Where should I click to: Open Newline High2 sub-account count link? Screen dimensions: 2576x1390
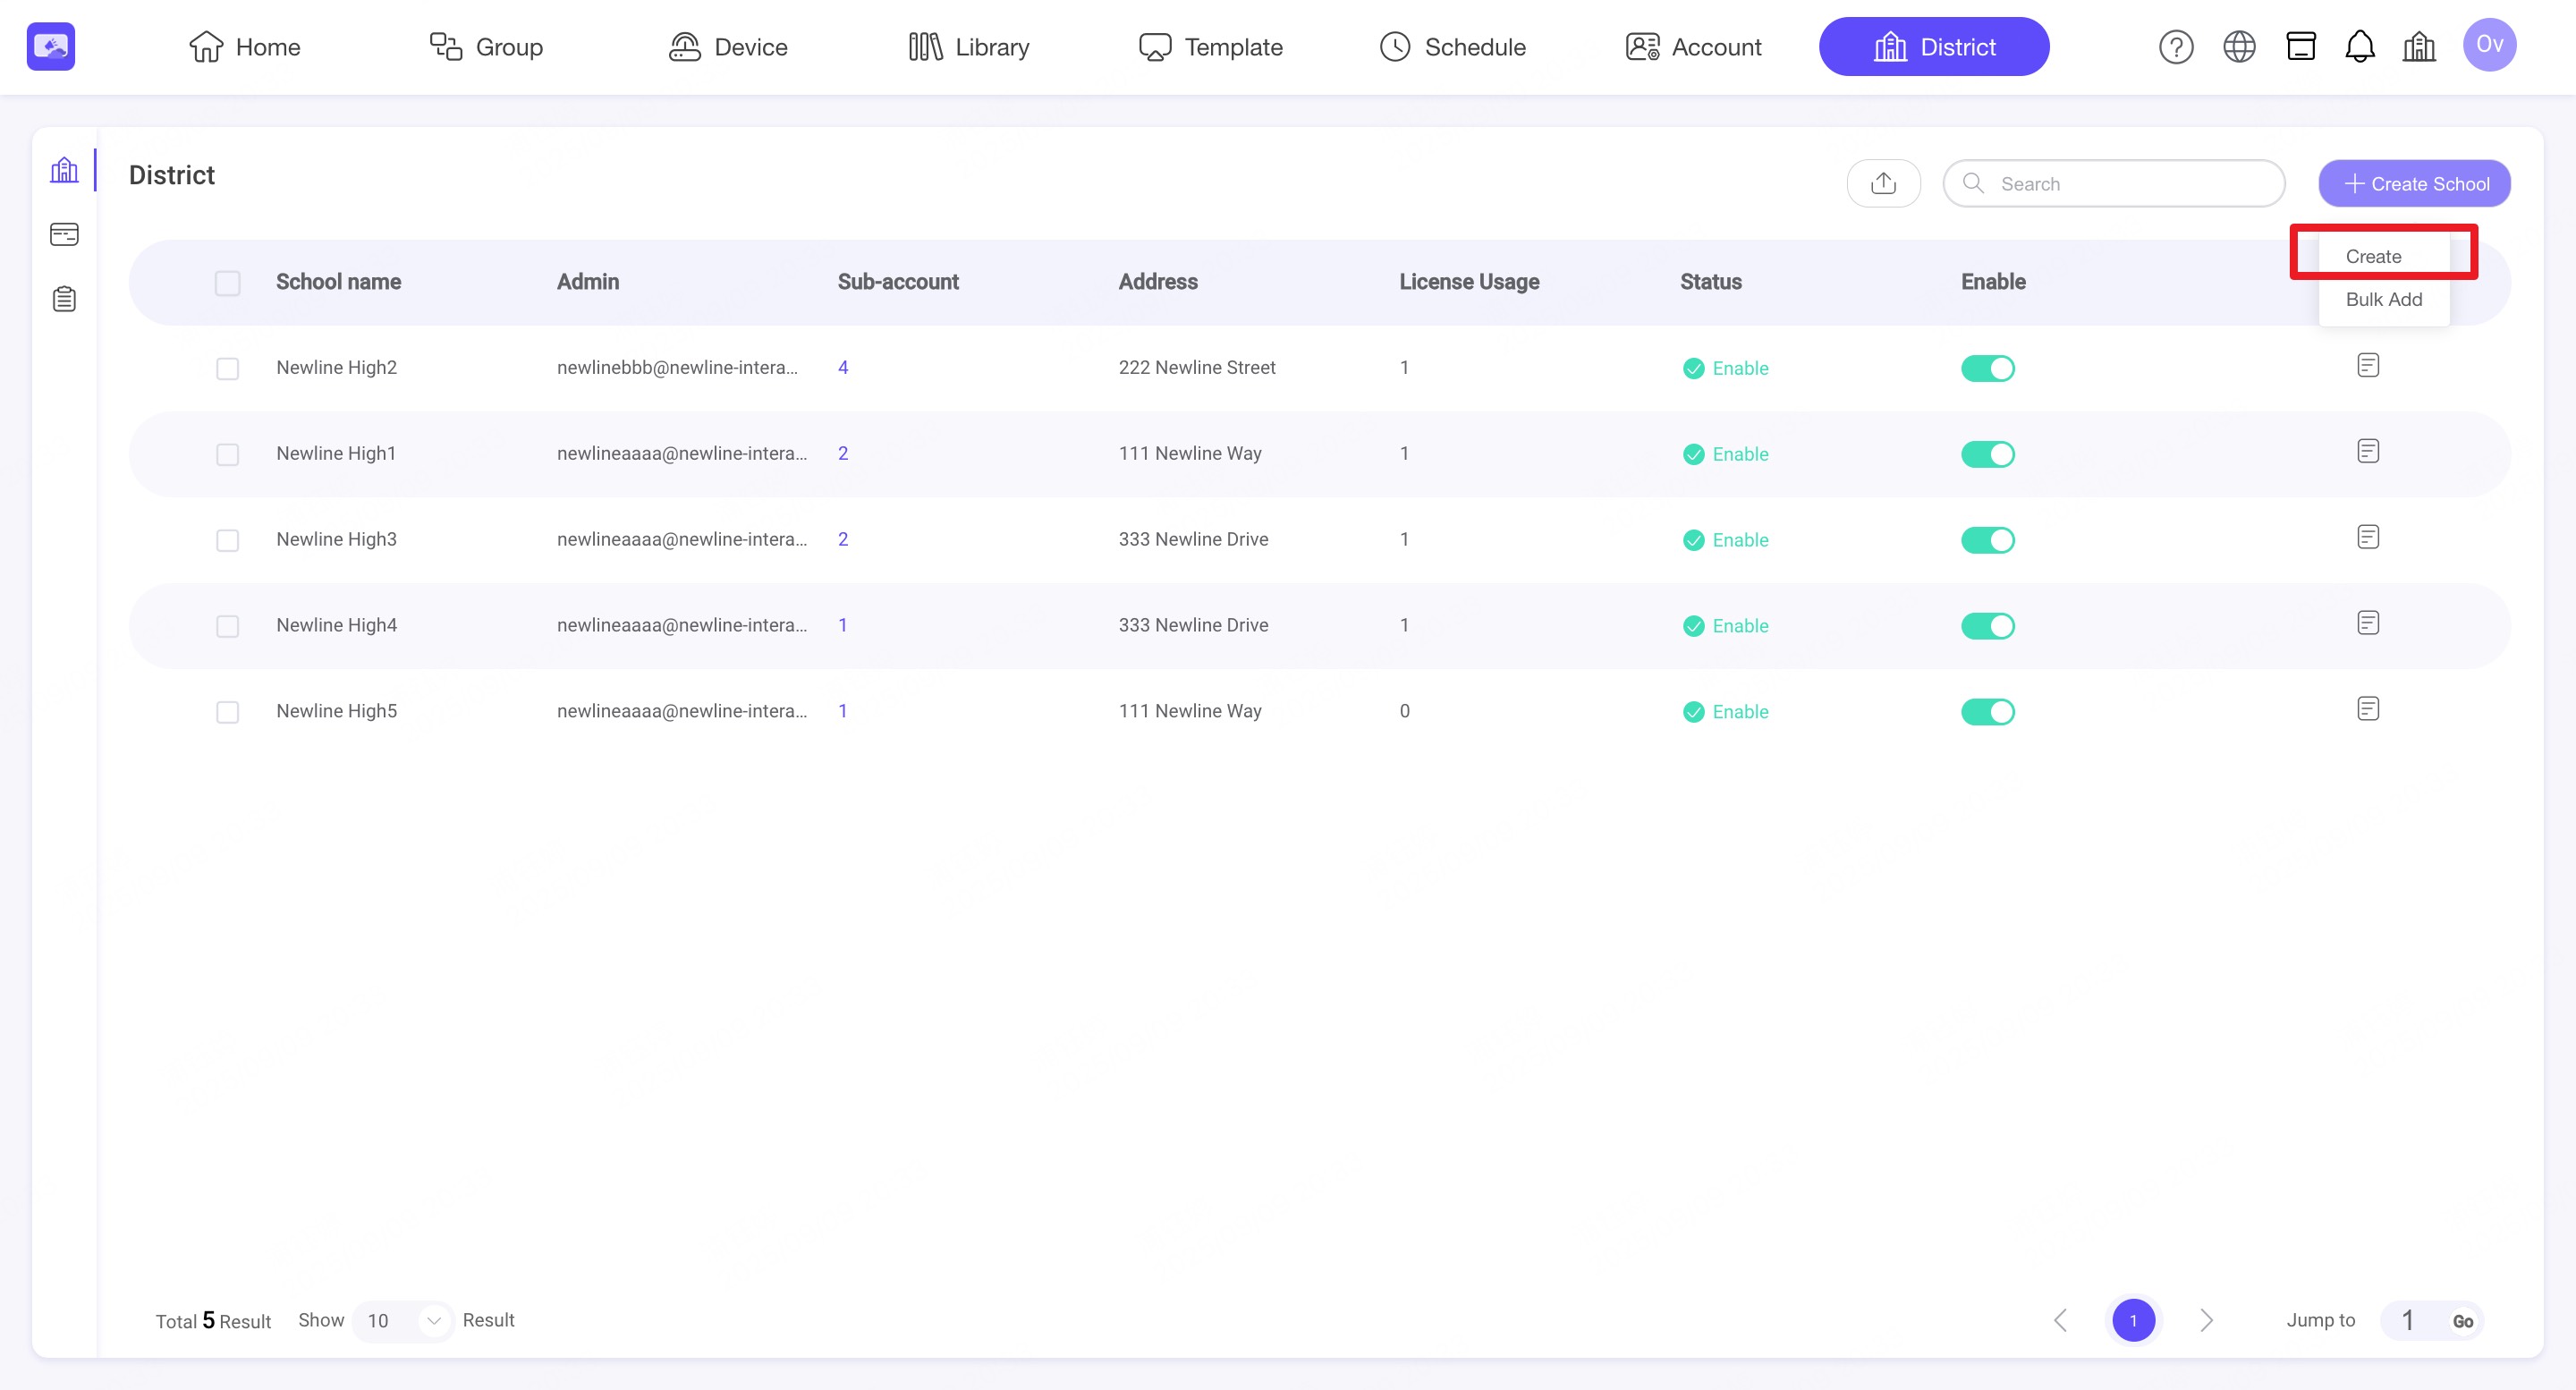[x=842, y=367]
